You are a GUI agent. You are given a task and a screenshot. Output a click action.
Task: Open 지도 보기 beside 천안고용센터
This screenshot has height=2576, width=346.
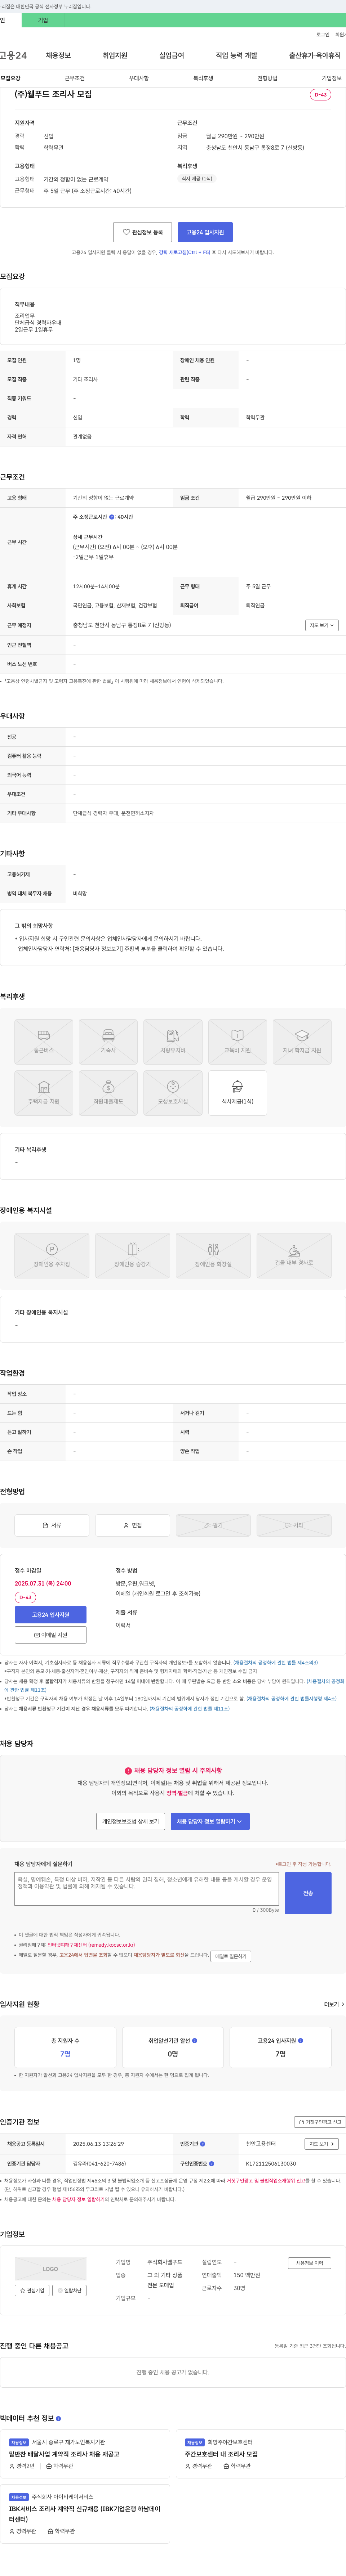(x=321, y=2144)
